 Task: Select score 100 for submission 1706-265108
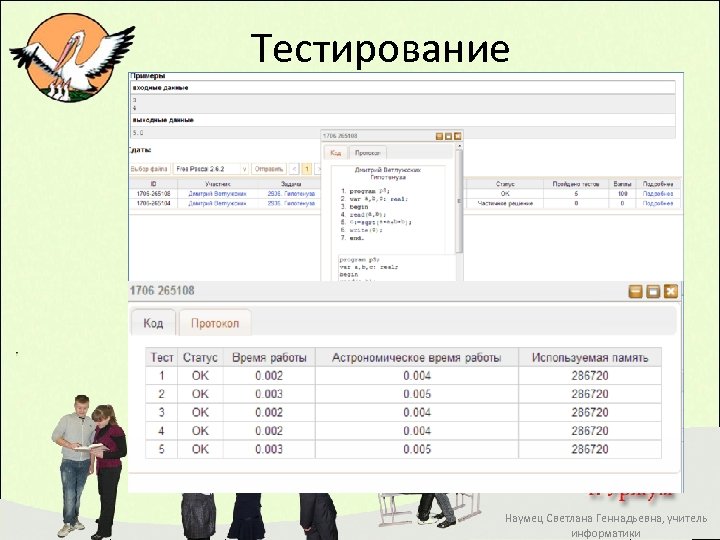click(622, 194)
